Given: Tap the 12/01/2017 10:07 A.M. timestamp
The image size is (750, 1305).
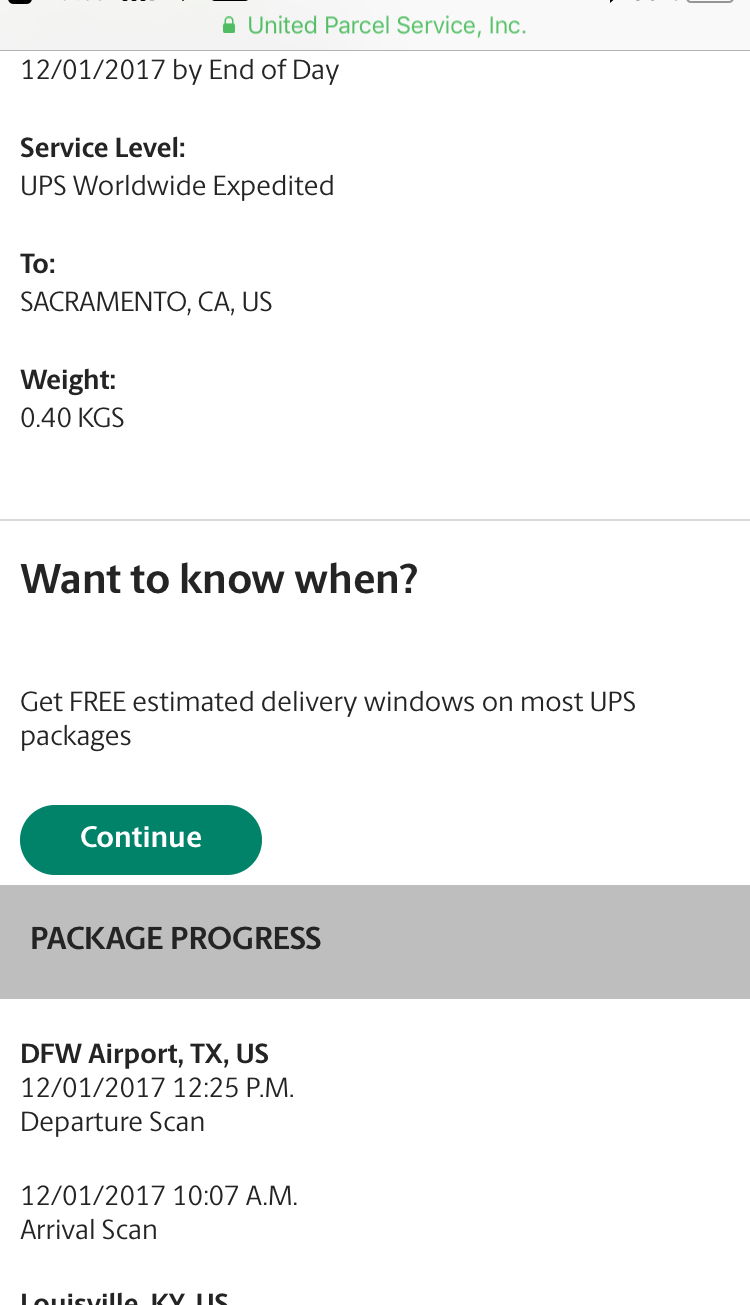Looking at the screenshot, I should (159, 1196).
